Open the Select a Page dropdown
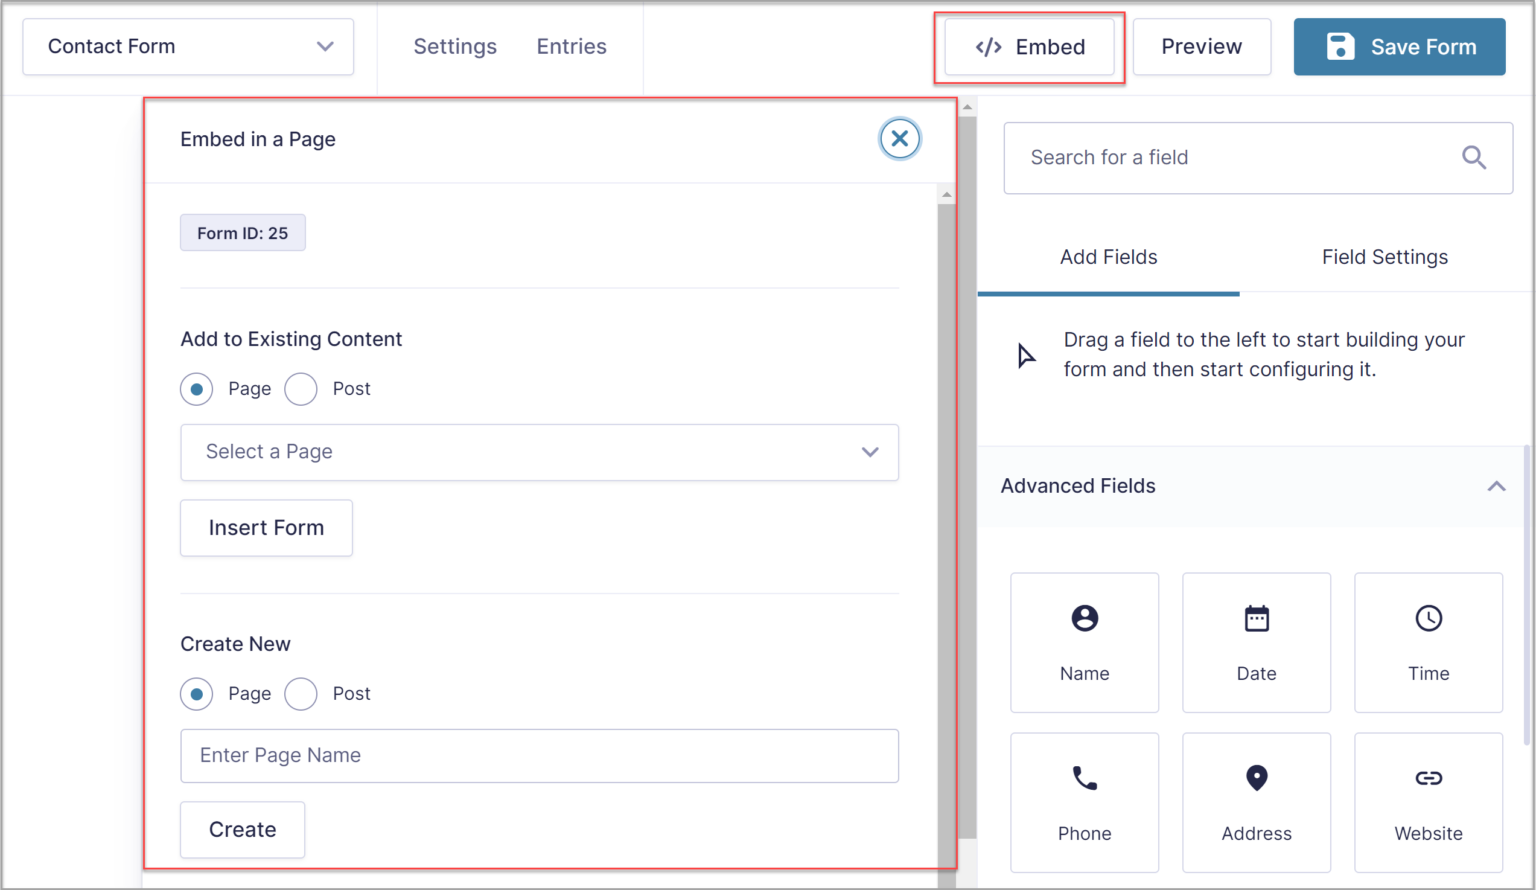This screenshot has height=890, width=1536. 539,452
